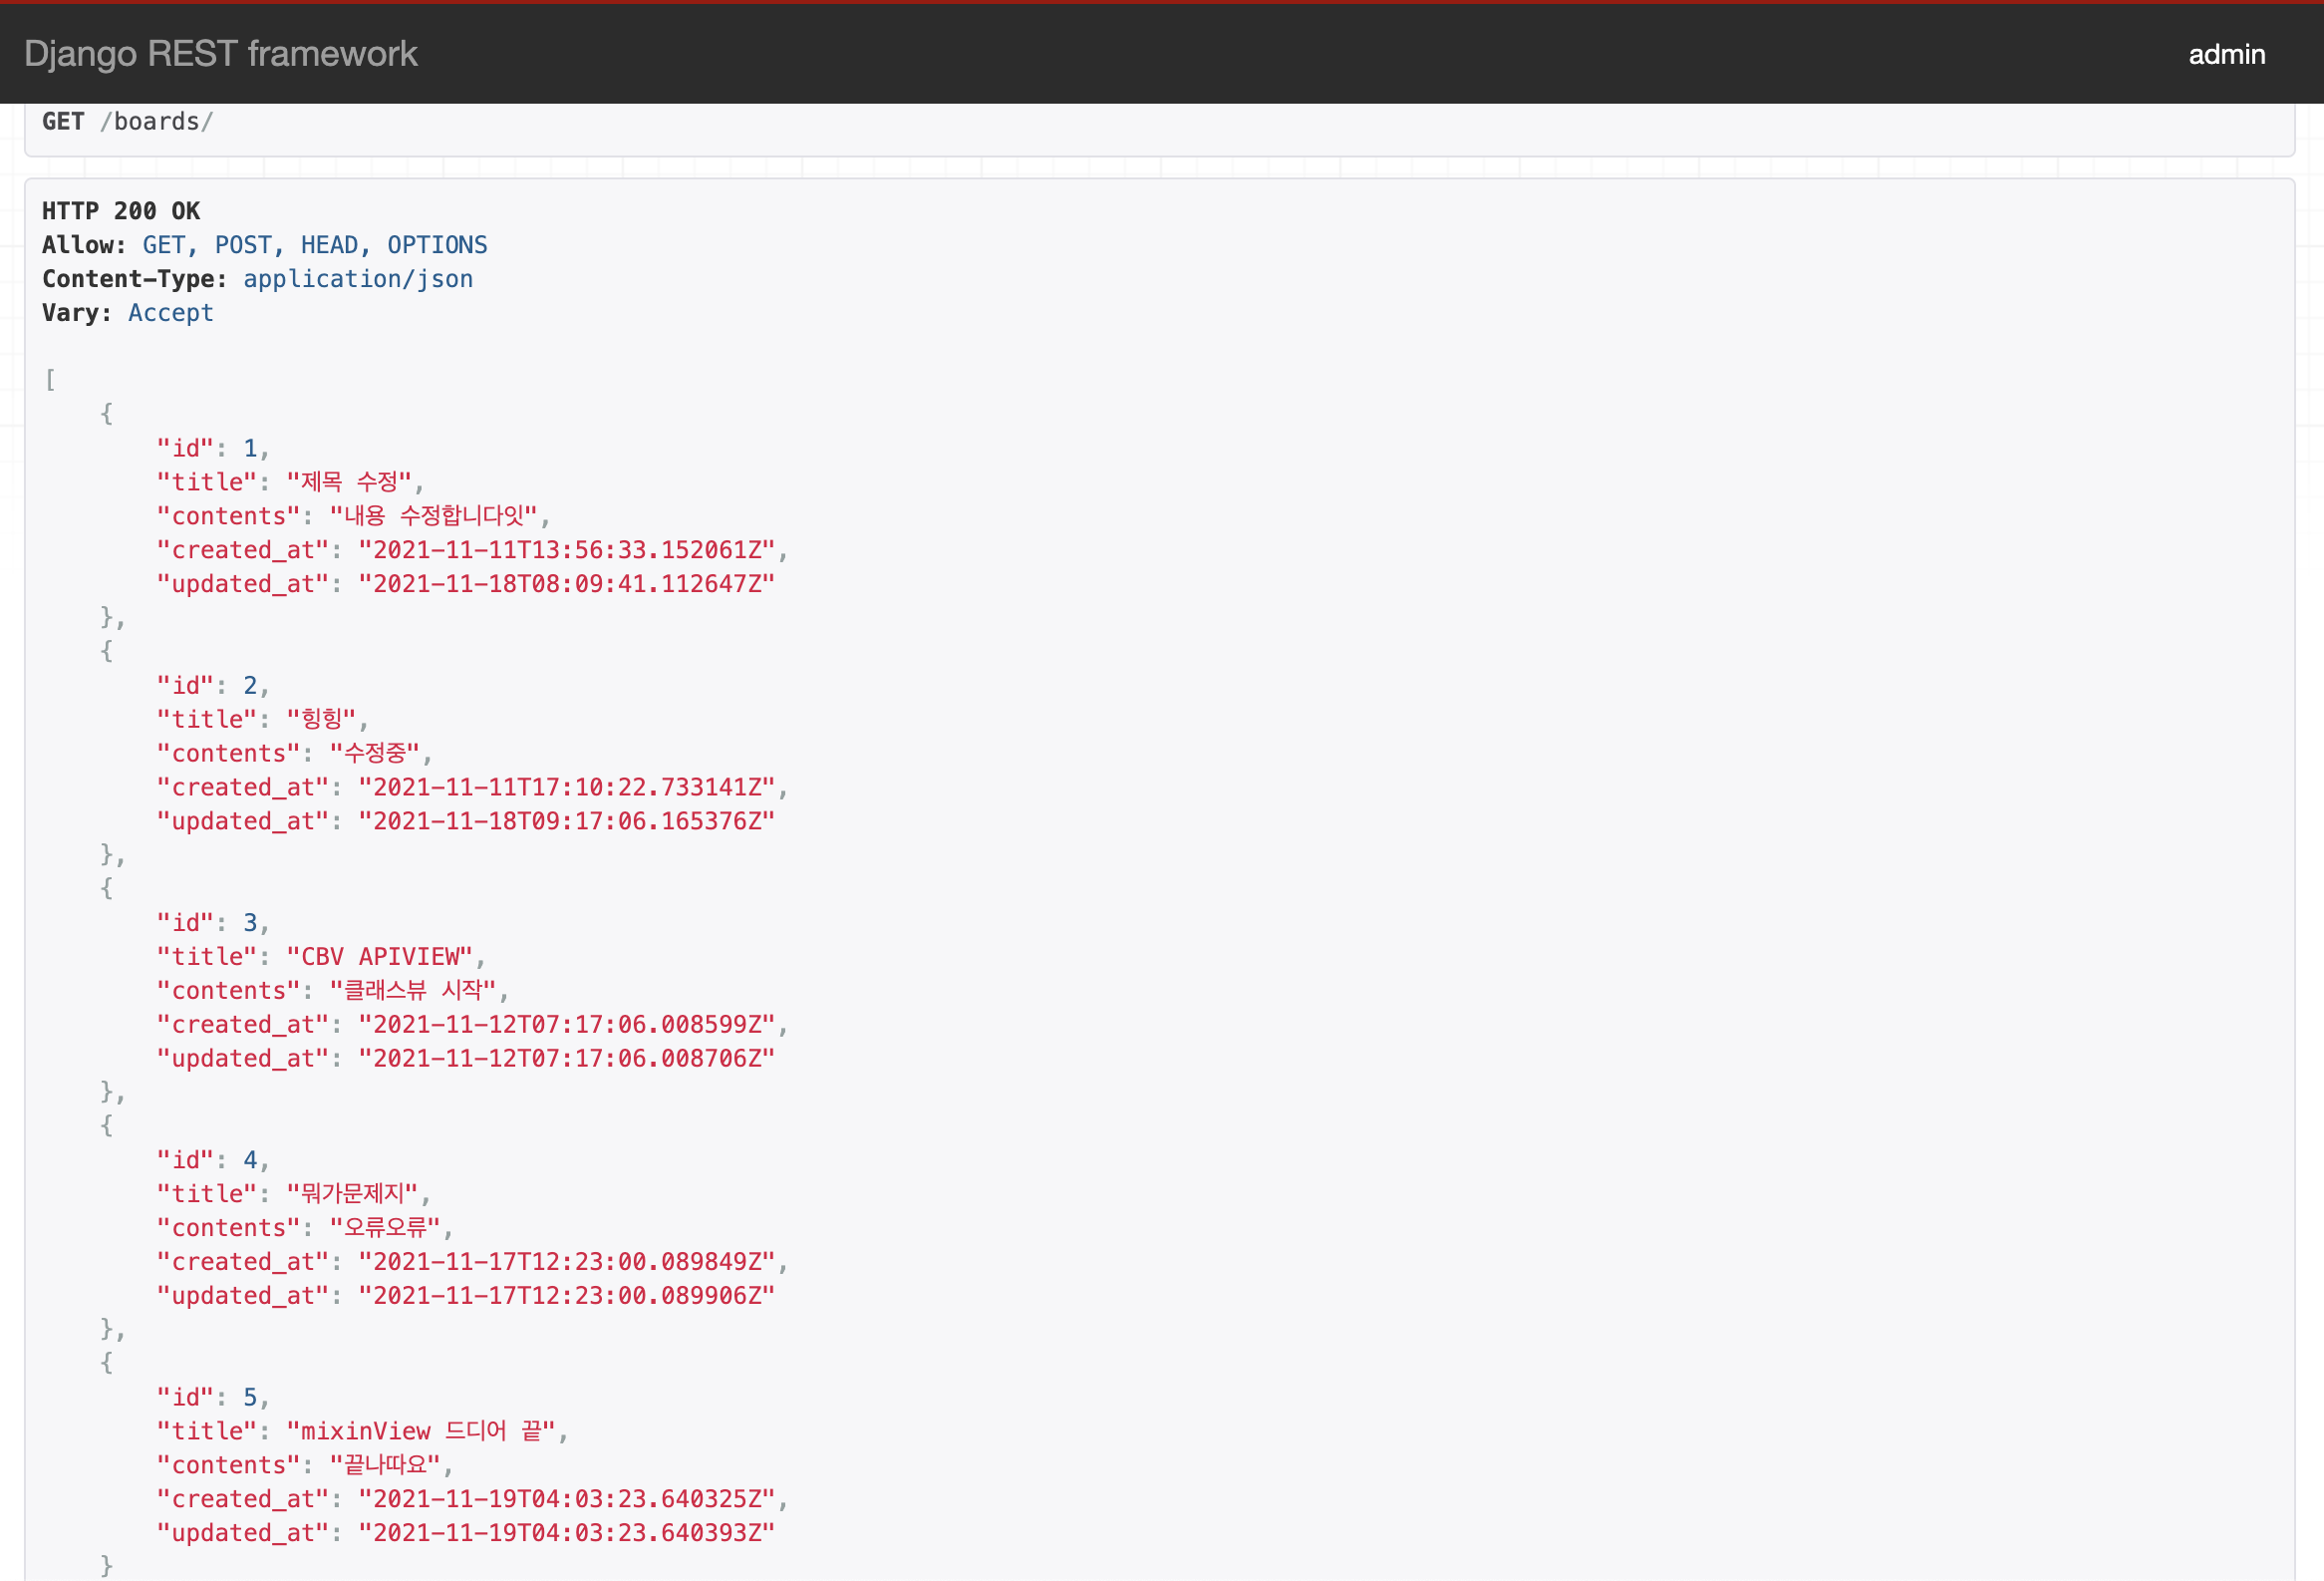This screenshot has width=2324, height=1581.
Task: Open the admin user dropdown
Action: [x=2226, y=54]
